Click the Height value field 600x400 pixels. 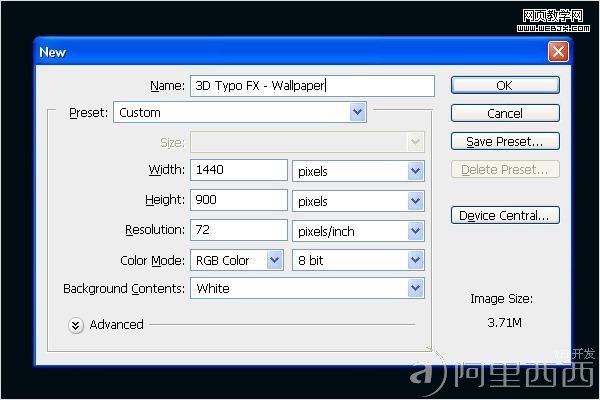point(239,200)
